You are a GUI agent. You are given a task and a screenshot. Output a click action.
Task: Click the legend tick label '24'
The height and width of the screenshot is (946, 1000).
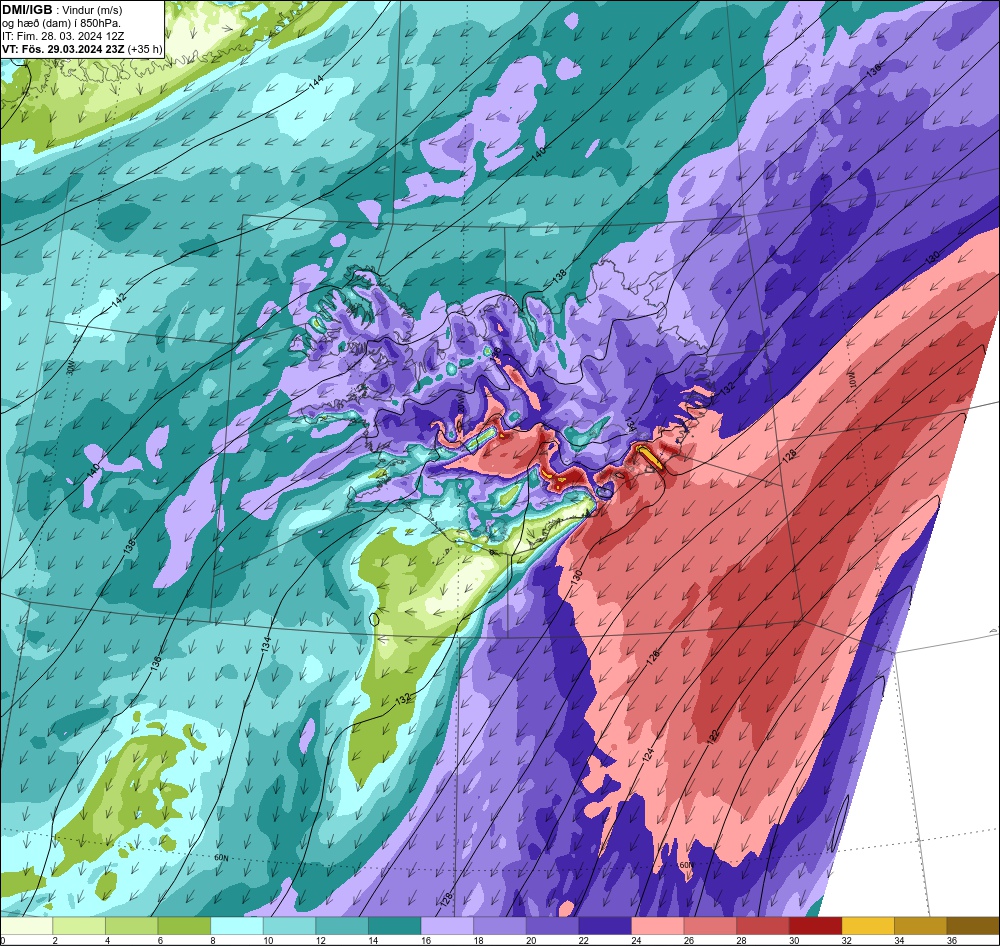[634, 940]
